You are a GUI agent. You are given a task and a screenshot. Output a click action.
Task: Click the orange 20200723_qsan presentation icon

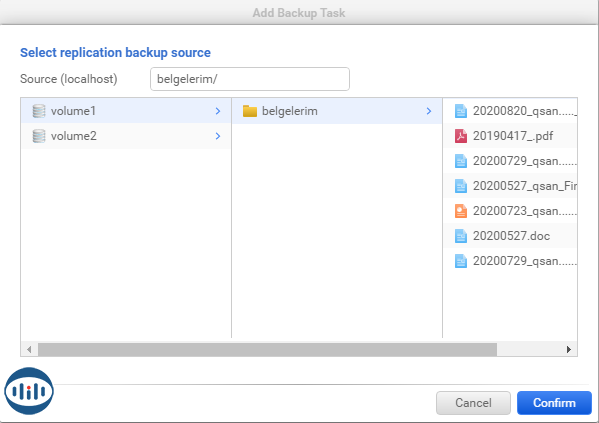(x=461, y=211)
